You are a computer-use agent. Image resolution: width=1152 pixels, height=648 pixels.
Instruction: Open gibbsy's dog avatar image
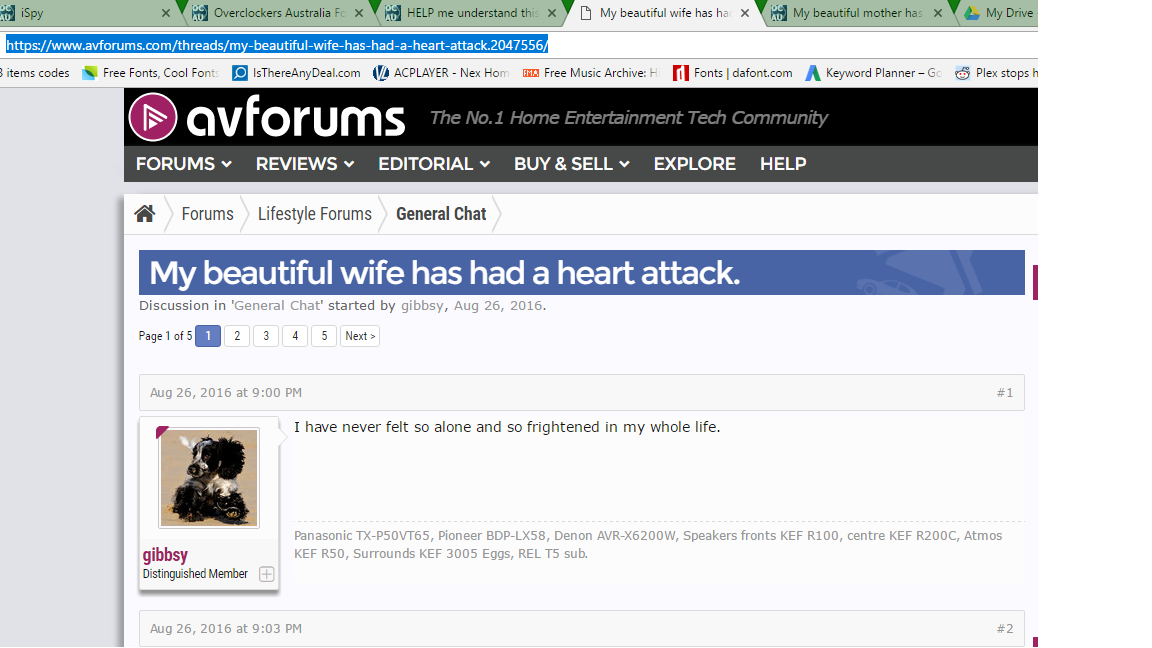(x=209, y=478)
